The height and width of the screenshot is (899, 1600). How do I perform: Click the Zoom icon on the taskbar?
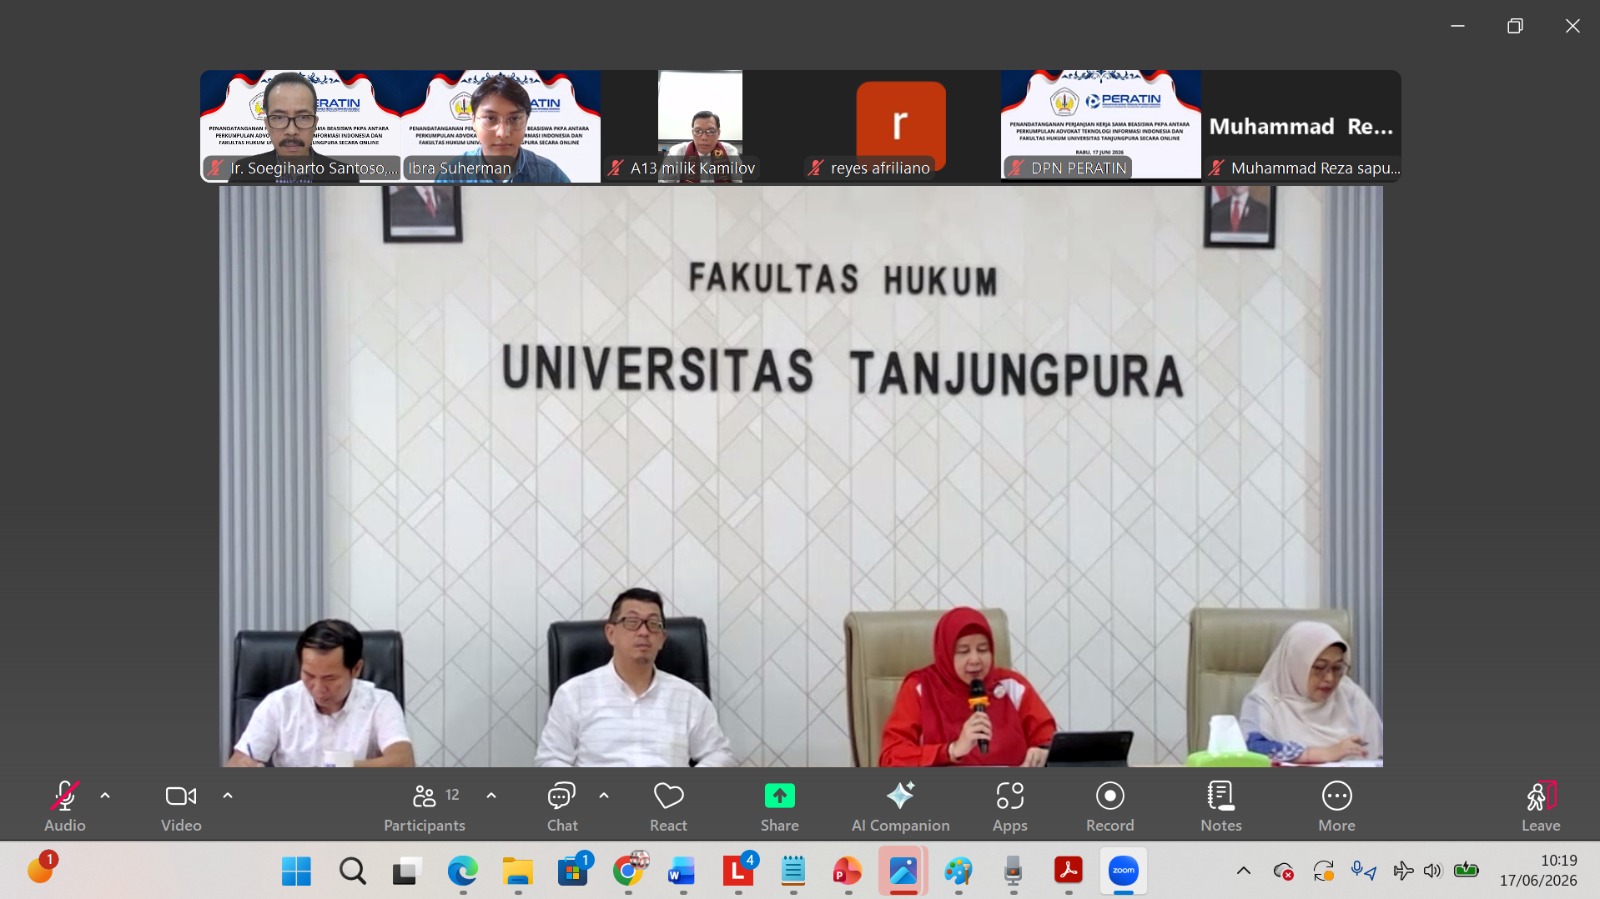point(1123,871)
